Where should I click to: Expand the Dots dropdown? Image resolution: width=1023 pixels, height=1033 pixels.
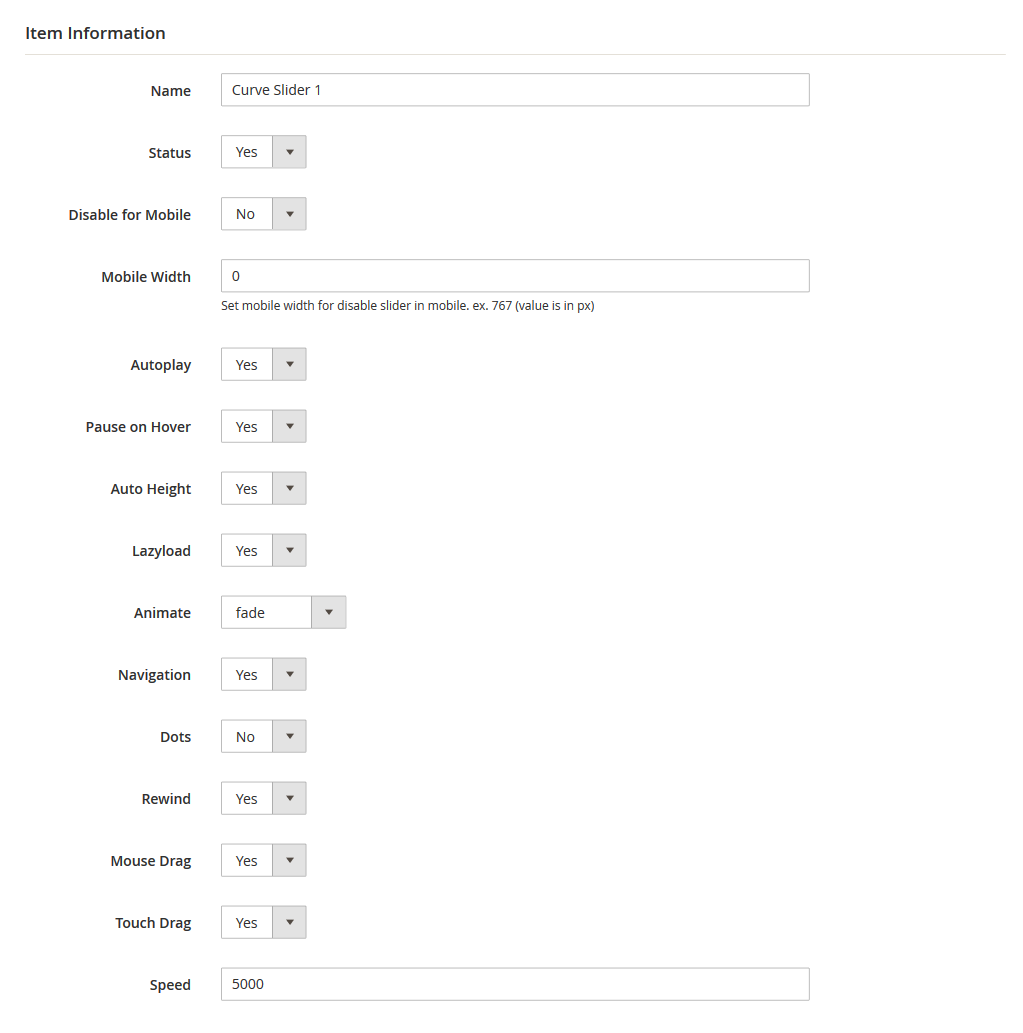(x=263, y=737)
